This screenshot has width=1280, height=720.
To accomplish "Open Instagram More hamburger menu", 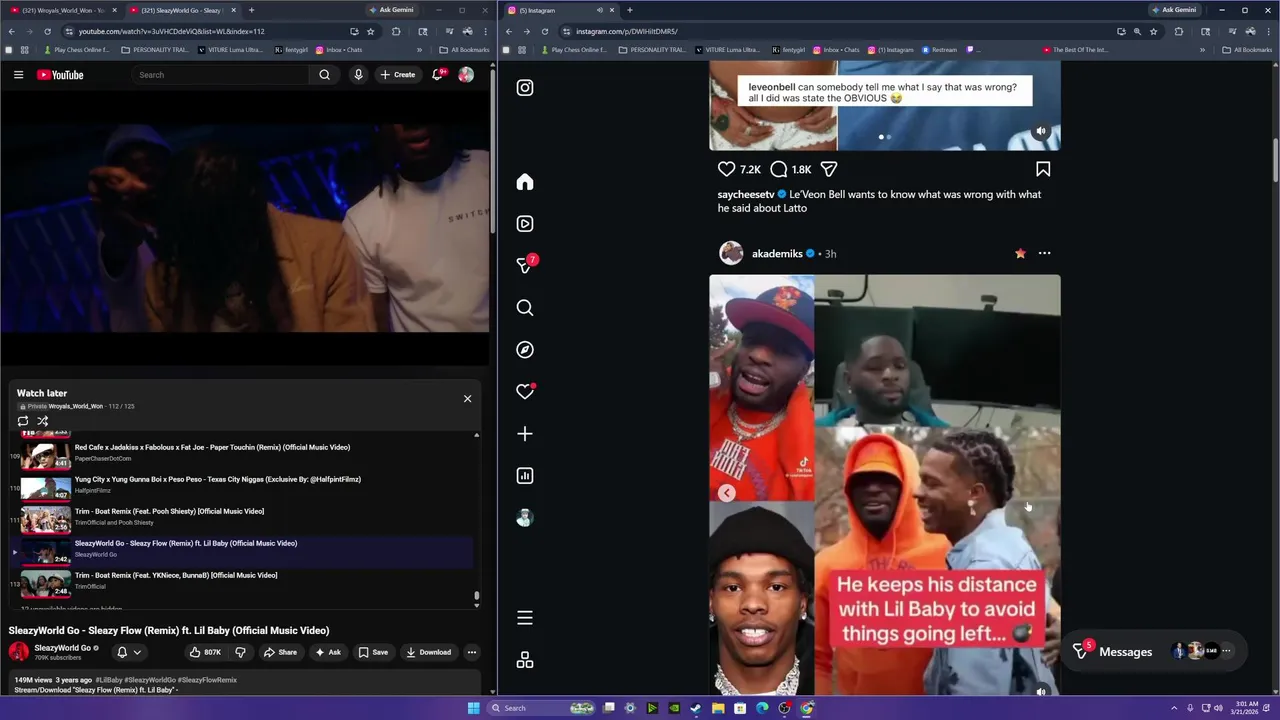I will coord(525,618).
